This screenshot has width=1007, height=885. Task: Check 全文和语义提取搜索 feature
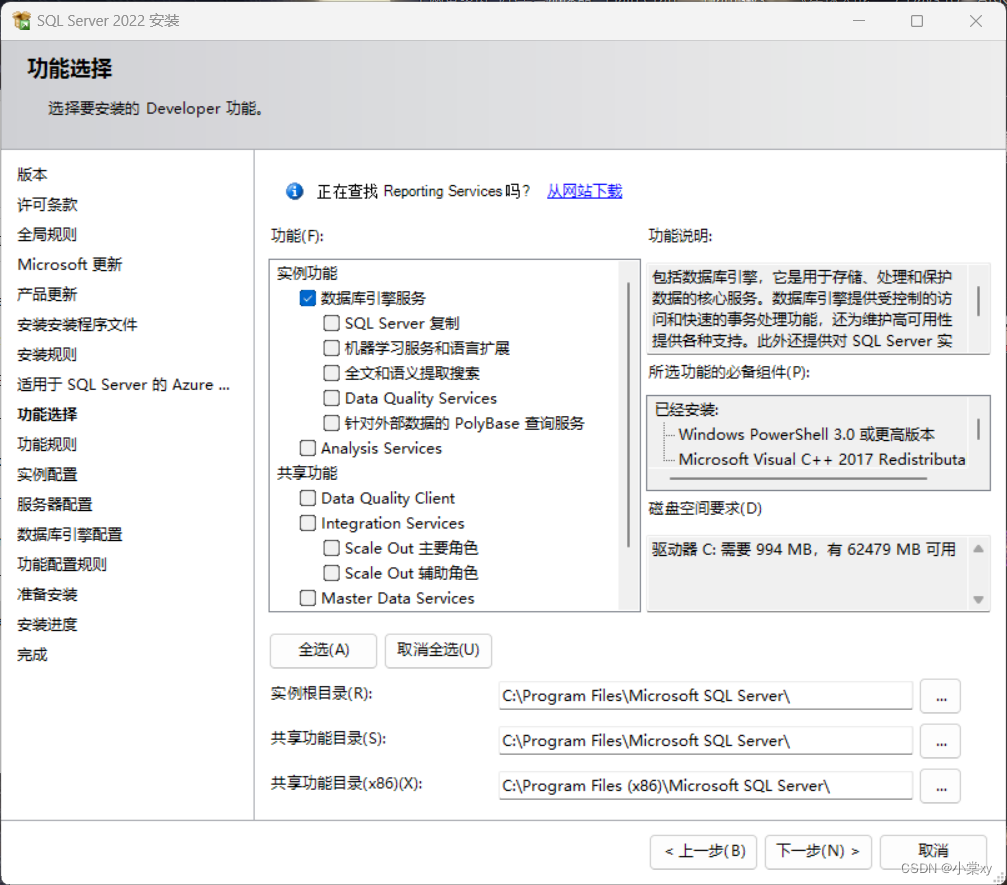tap(331, 373)
